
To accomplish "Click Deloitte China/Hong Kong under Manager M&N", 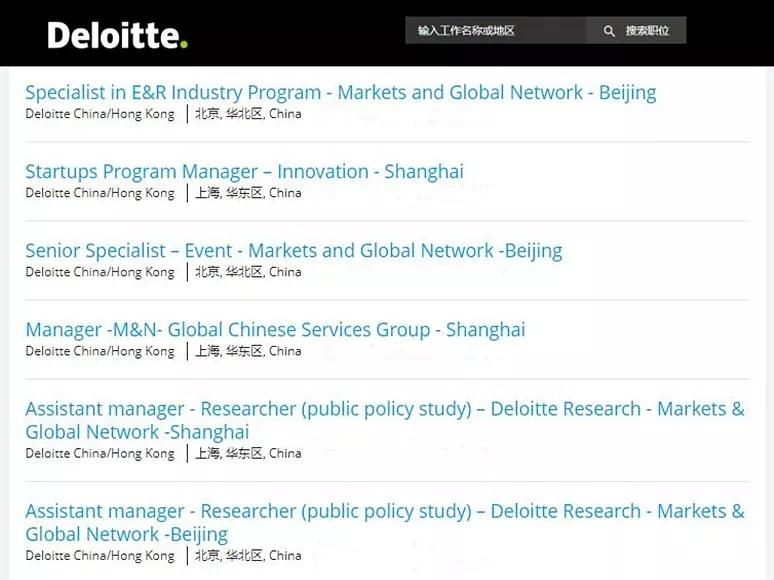I will [x=100, y=351].
